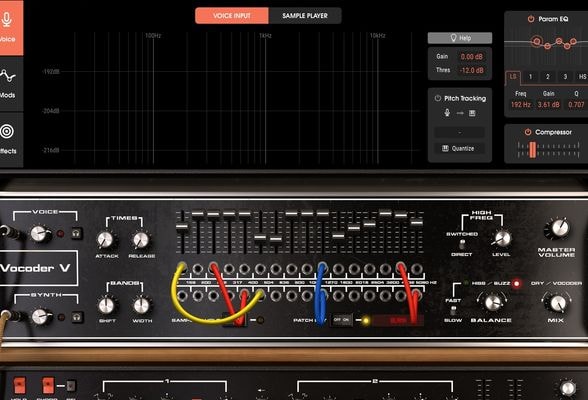
Task: Click the Gain value 0.00 dB
Action: click(x=471, y=57)
